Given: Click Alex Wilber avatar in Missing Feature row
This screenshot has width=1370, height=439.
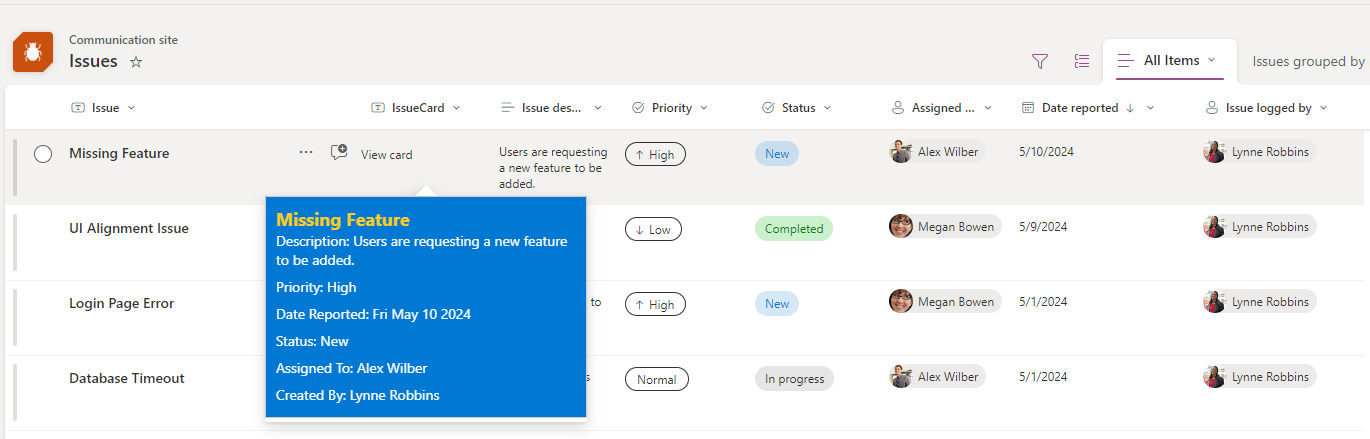Looking at the screenshot, I should click(x=901, y=151).
